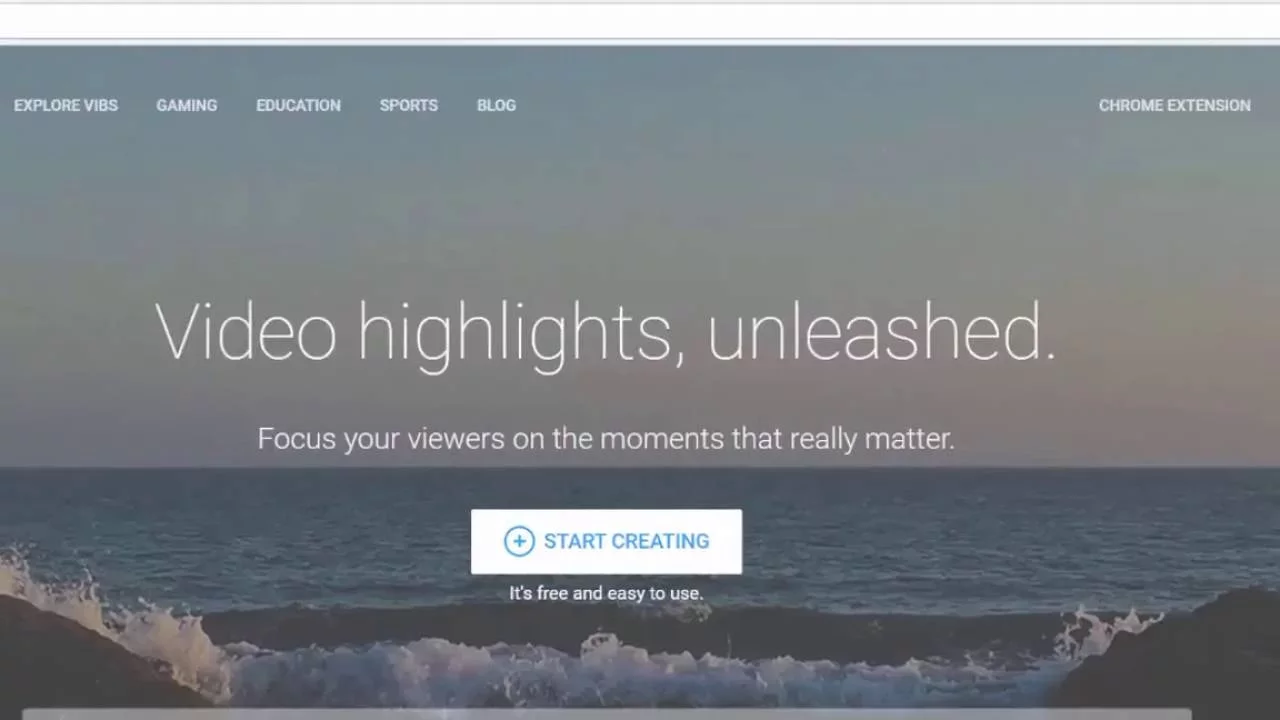1280x720 pixels.
Task: Click the word 'EXTENSION' in top-right link
Action: [x=1210, y=105]
